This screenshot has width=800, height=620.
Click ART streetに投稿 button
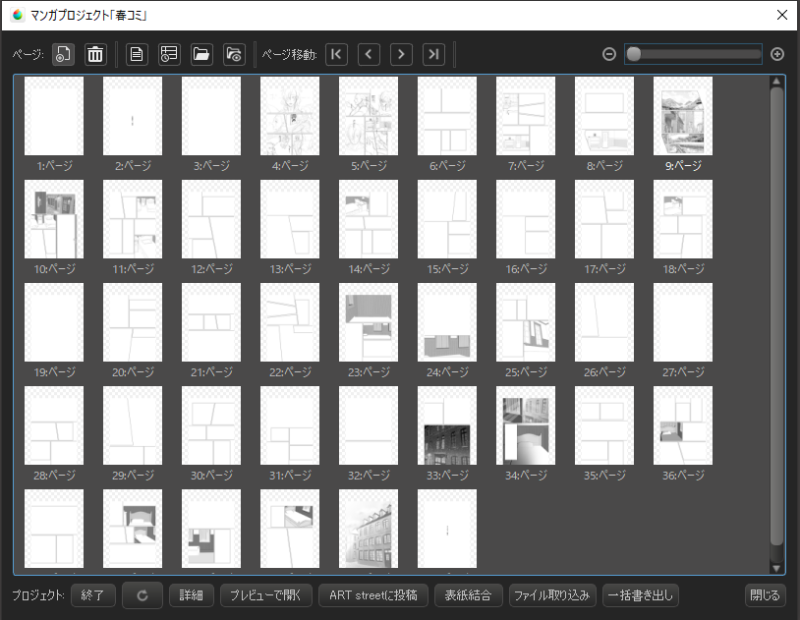[373, 596]
